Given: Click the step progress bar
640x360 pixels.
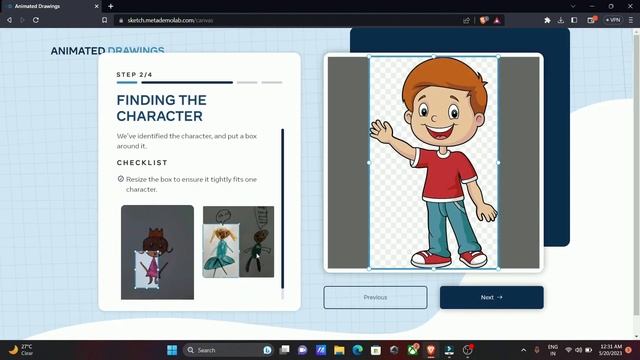Looking at the screenshot, I should (199, 82).
